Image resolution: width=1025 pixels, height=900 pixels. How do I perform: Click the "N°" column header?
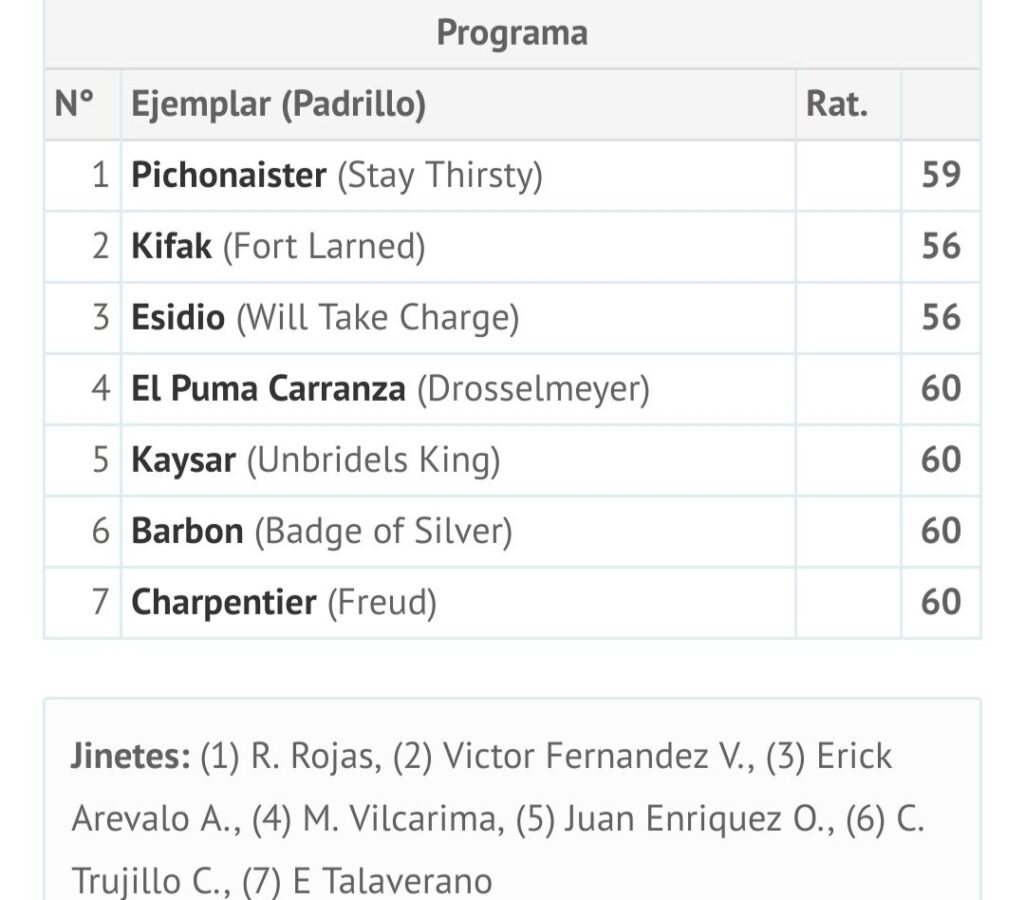click(74, 104)
